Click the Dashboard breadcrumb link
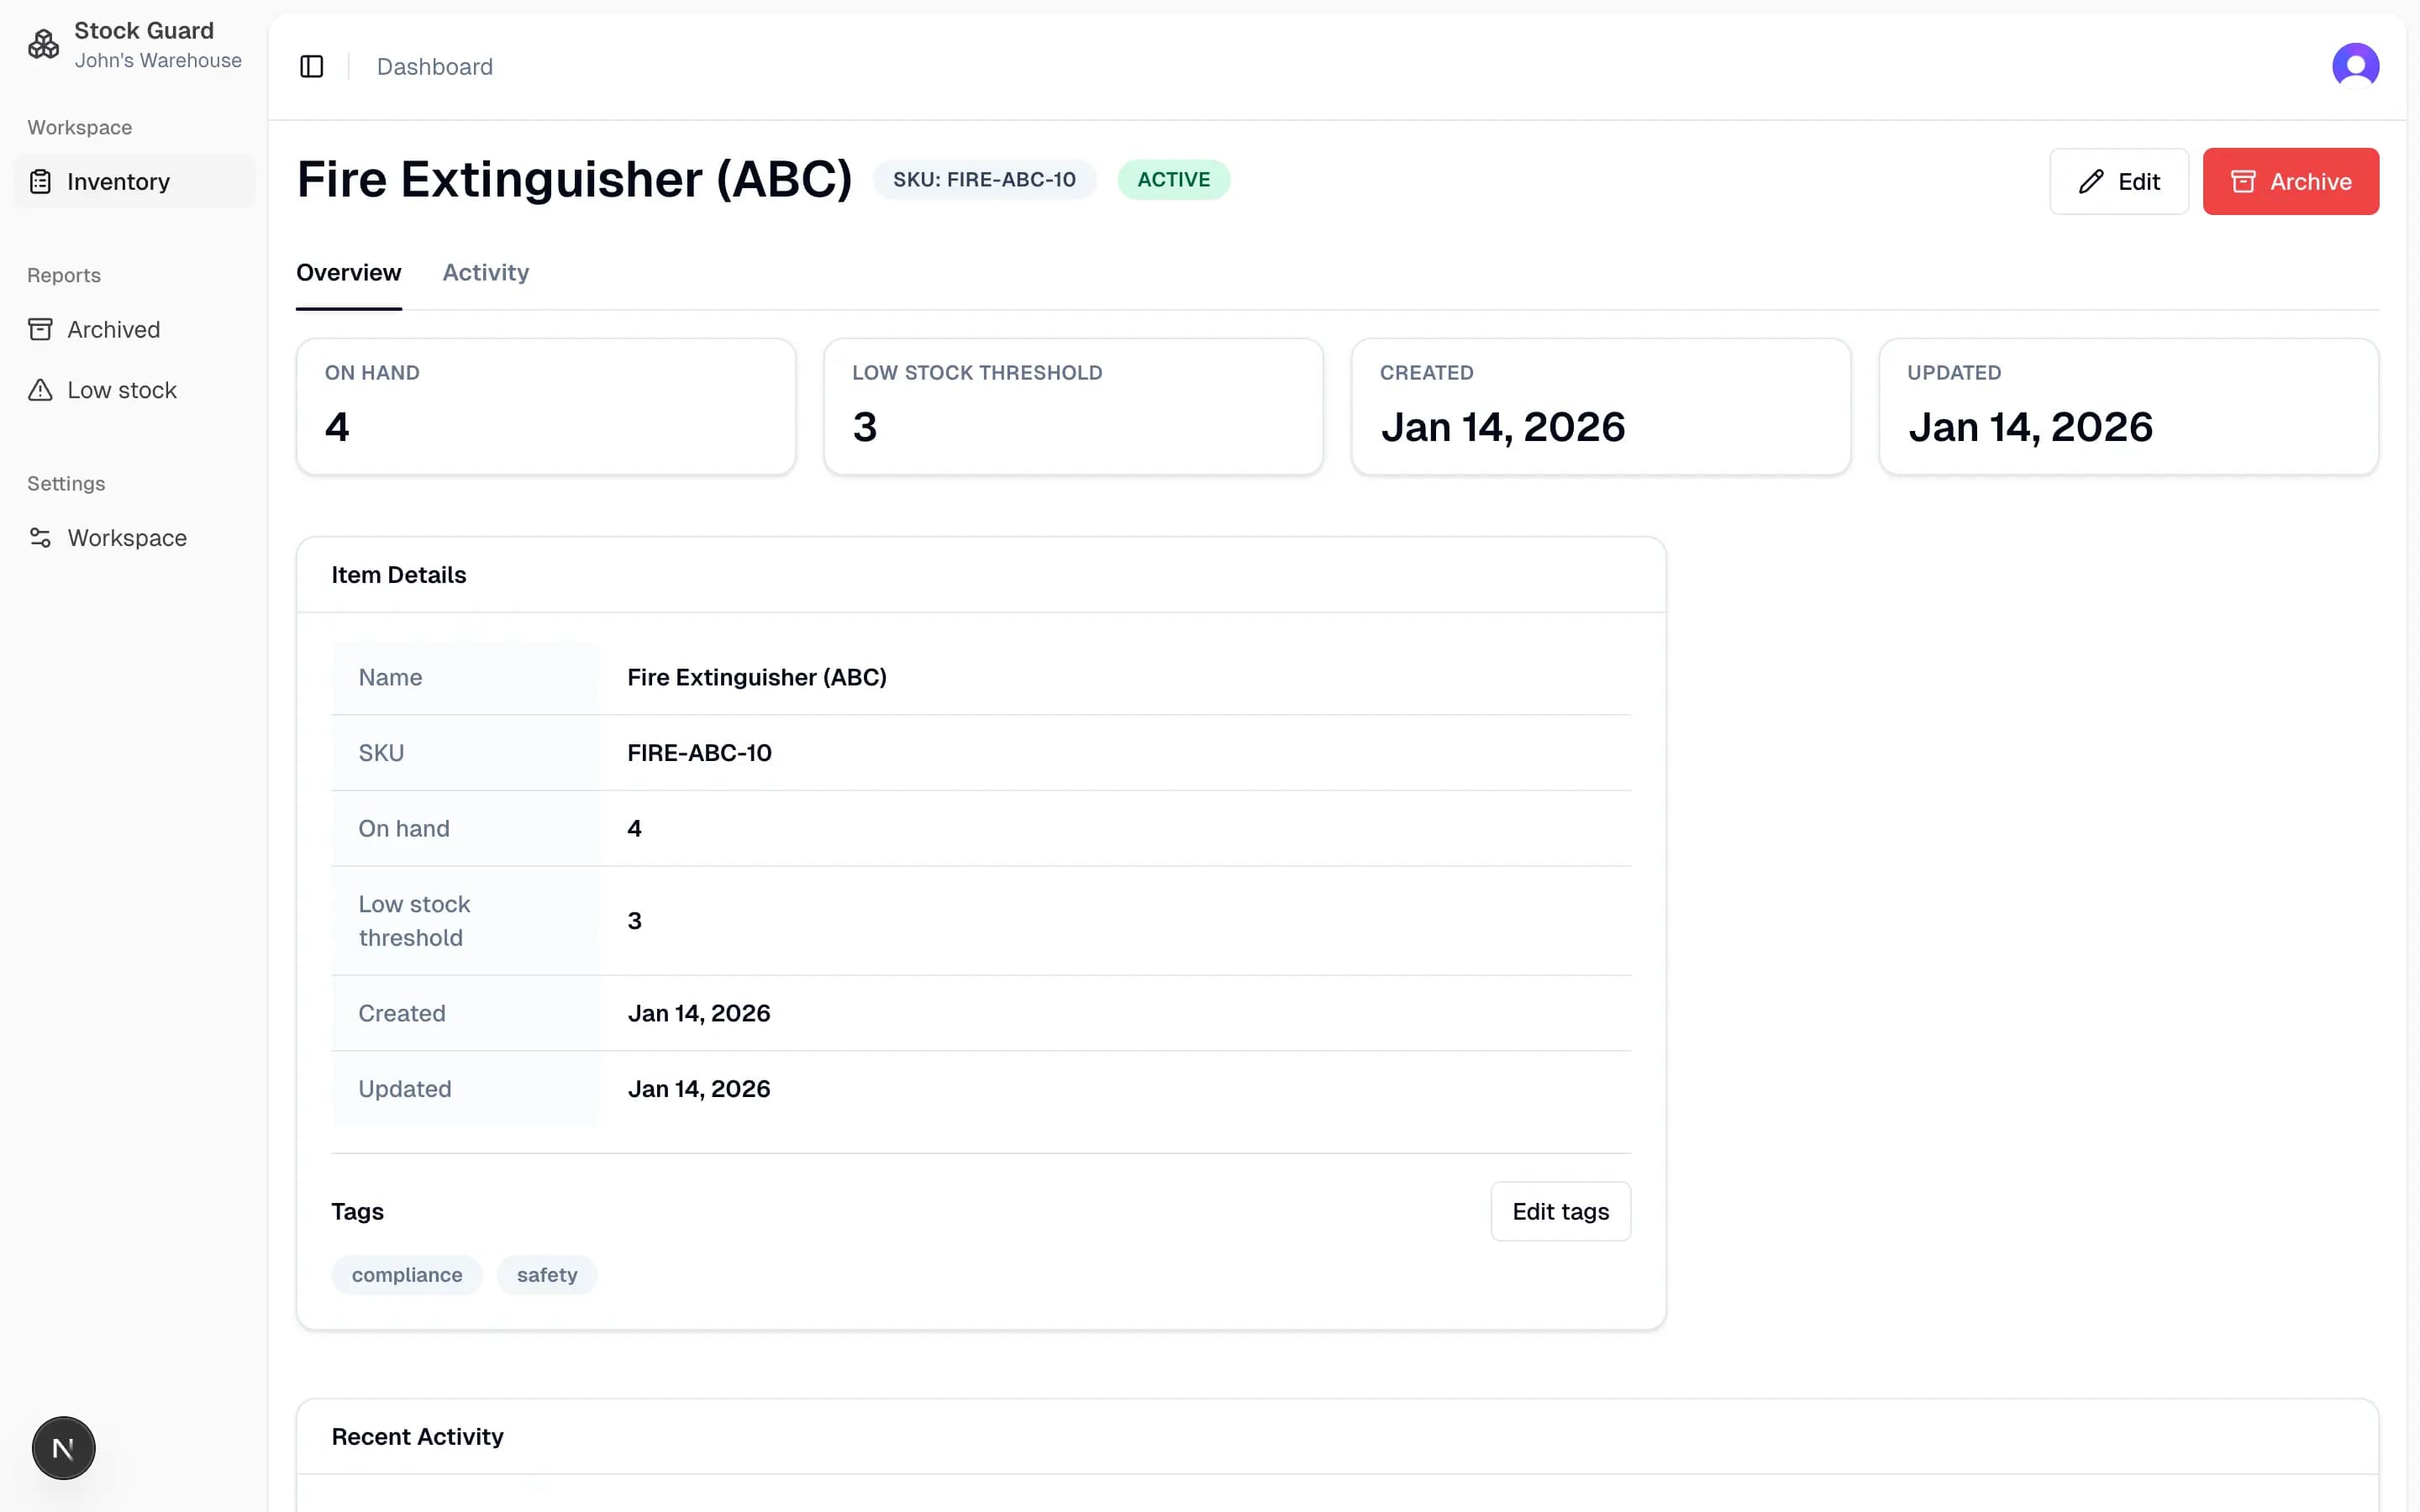Screen dimensions: 2420x1512 (x=434, y=66)
